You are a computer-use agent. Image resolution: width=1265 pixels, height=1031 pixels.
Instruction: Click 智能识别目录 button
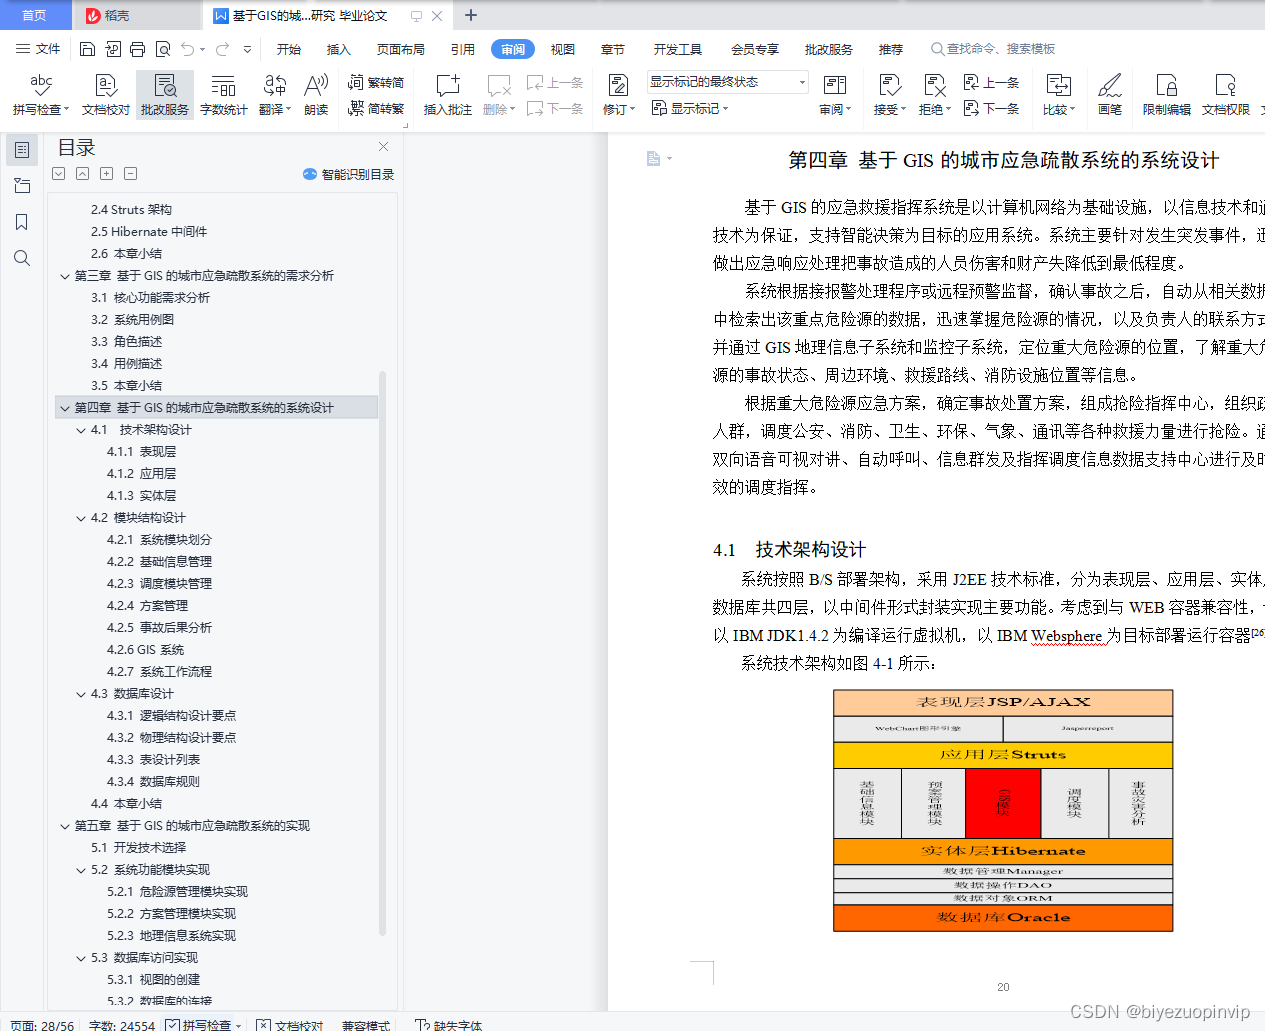coord(348,174)
